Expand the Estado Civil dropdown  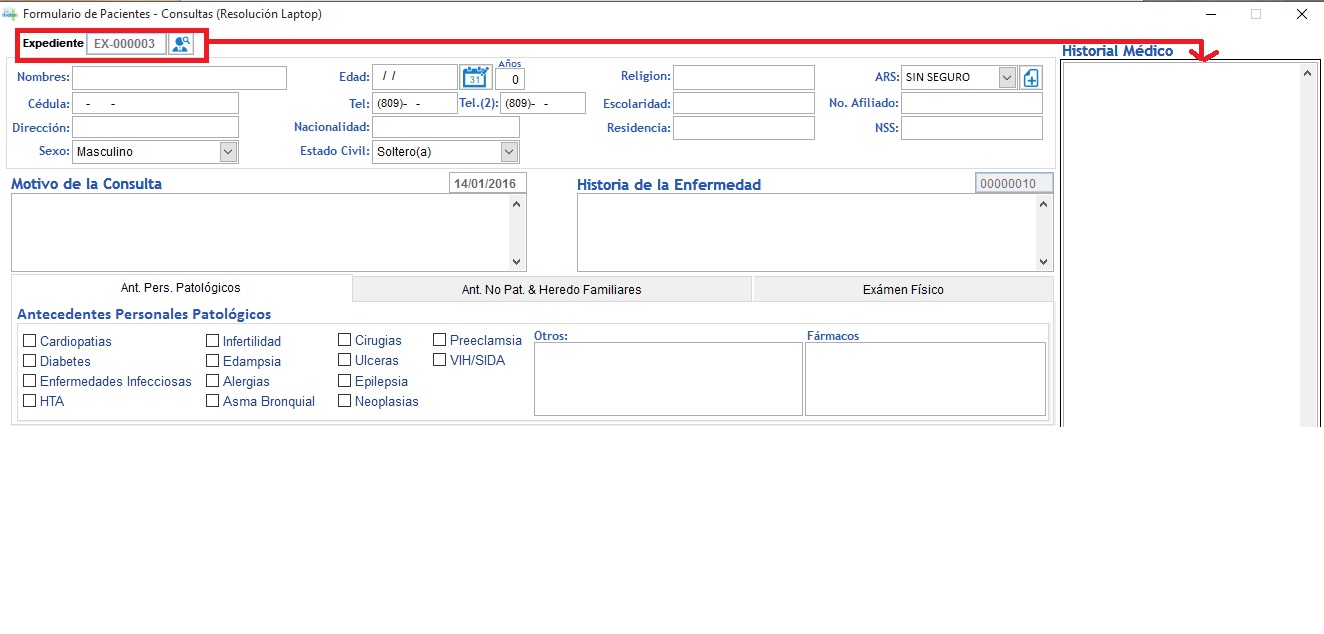pos(509,152)
